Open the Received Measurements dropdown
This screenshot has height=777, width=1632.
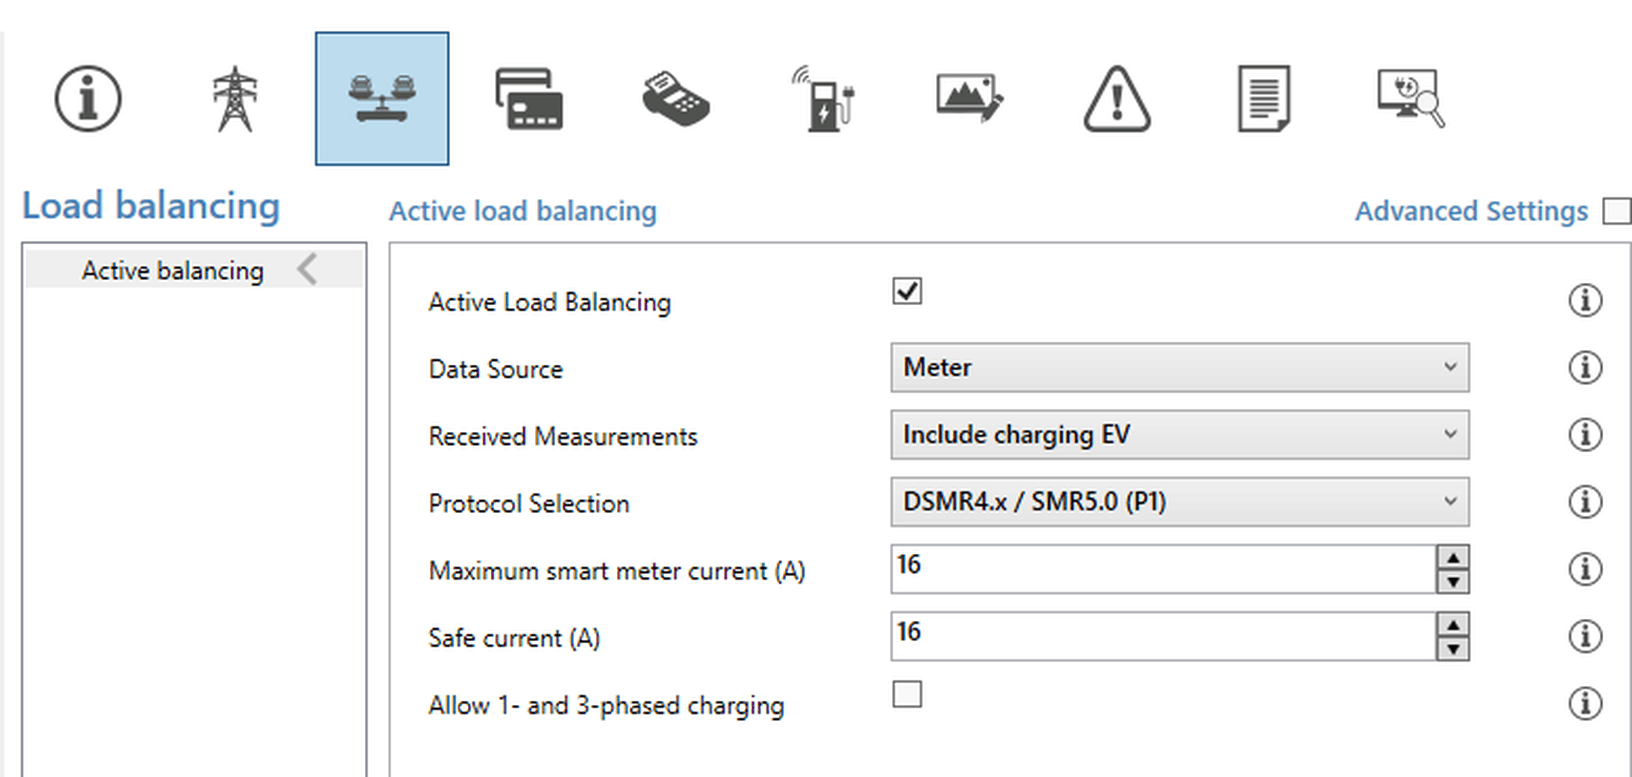tap(1179, 435)
